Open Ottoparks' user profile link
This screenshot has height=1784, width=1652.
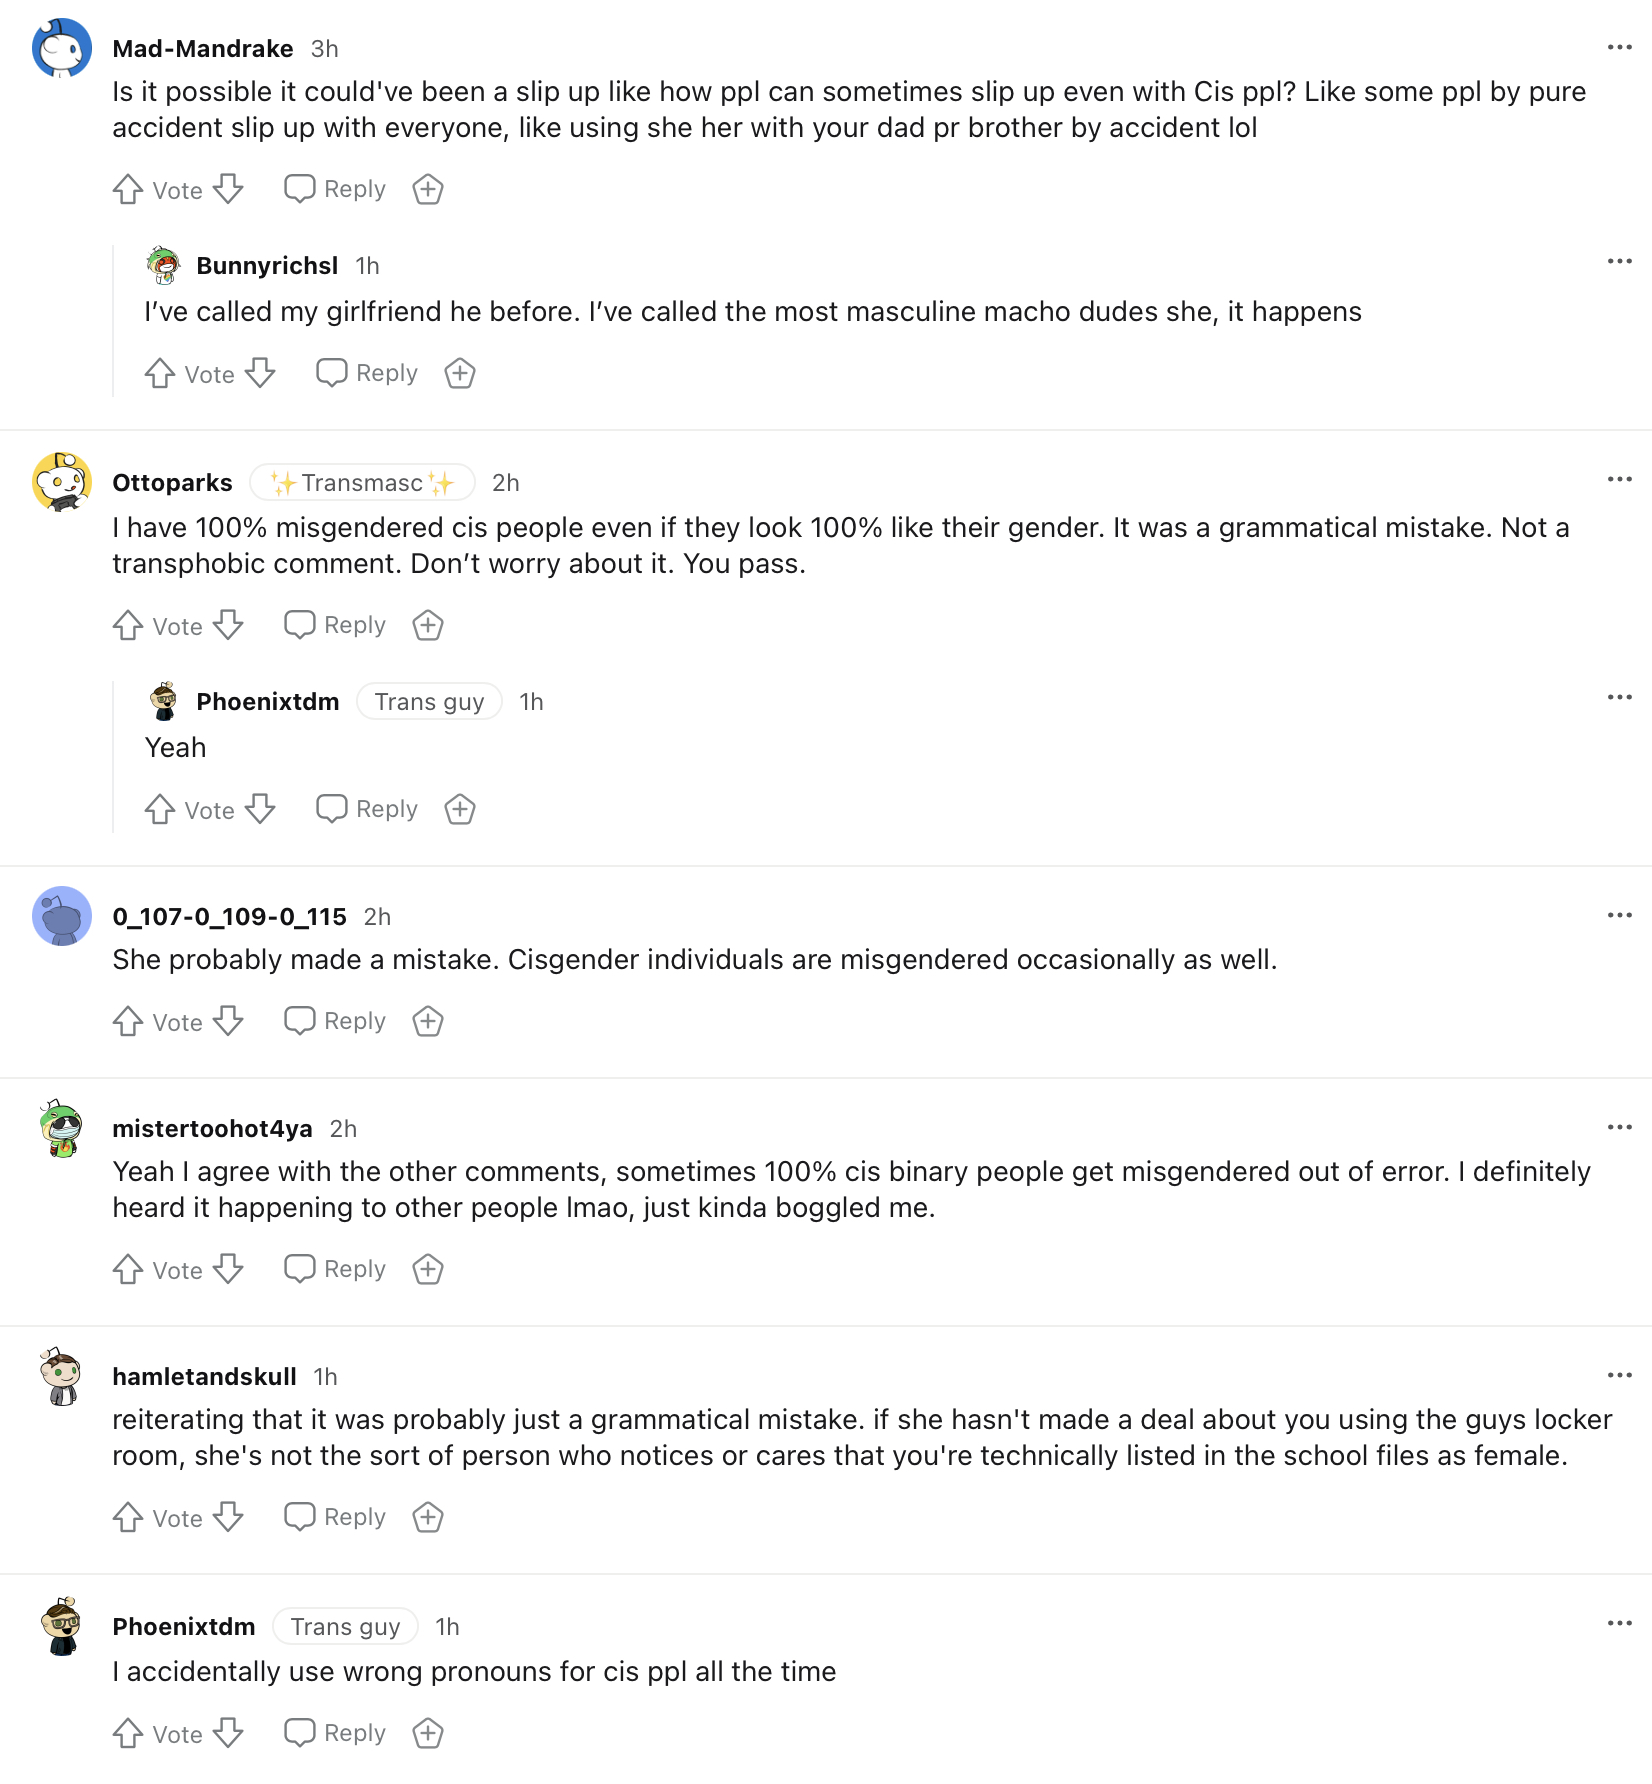[172, 483]
